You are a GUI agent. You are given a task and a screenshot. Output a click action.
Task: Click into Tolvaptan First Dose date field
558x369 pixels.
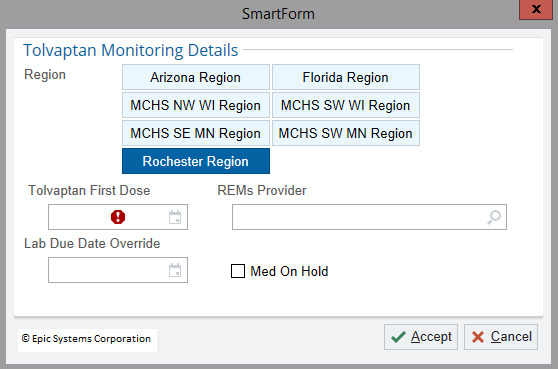[118, 217]
